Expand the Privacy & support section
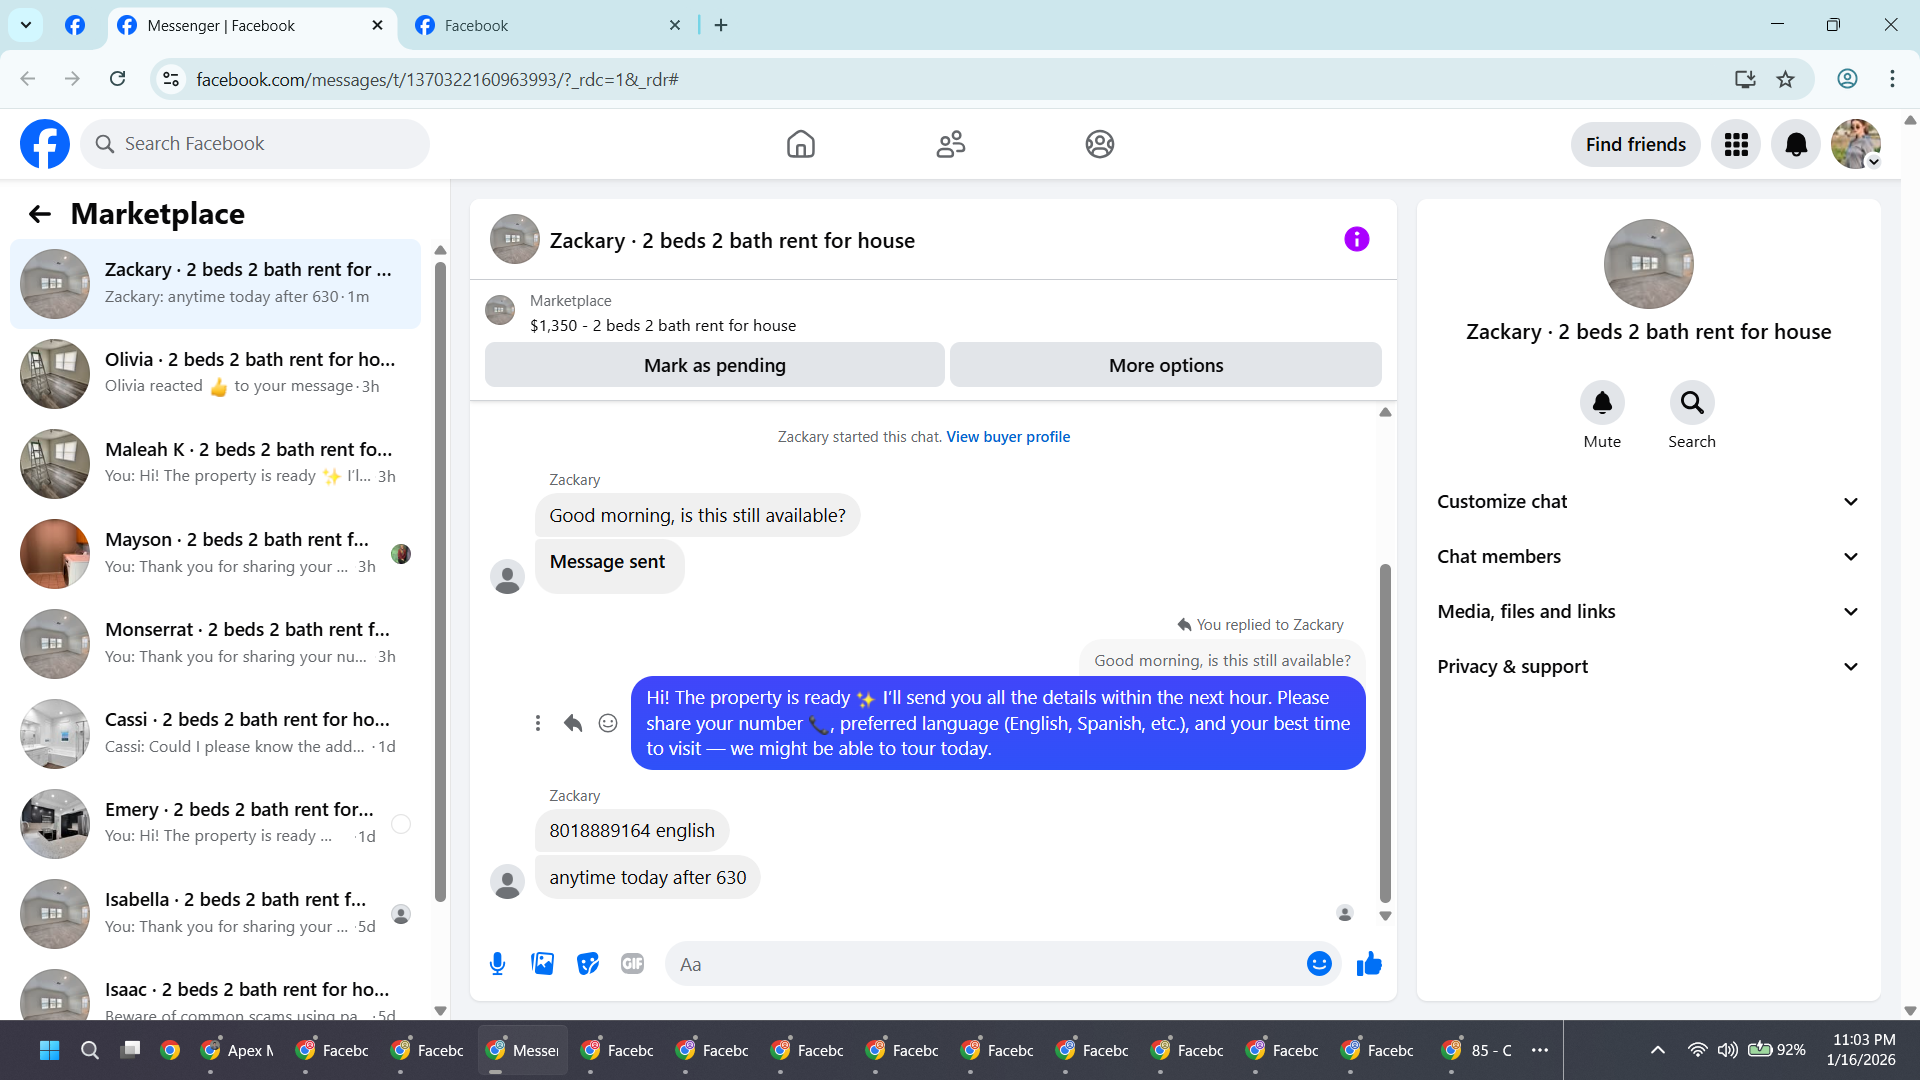 (x=1648, y=667)
